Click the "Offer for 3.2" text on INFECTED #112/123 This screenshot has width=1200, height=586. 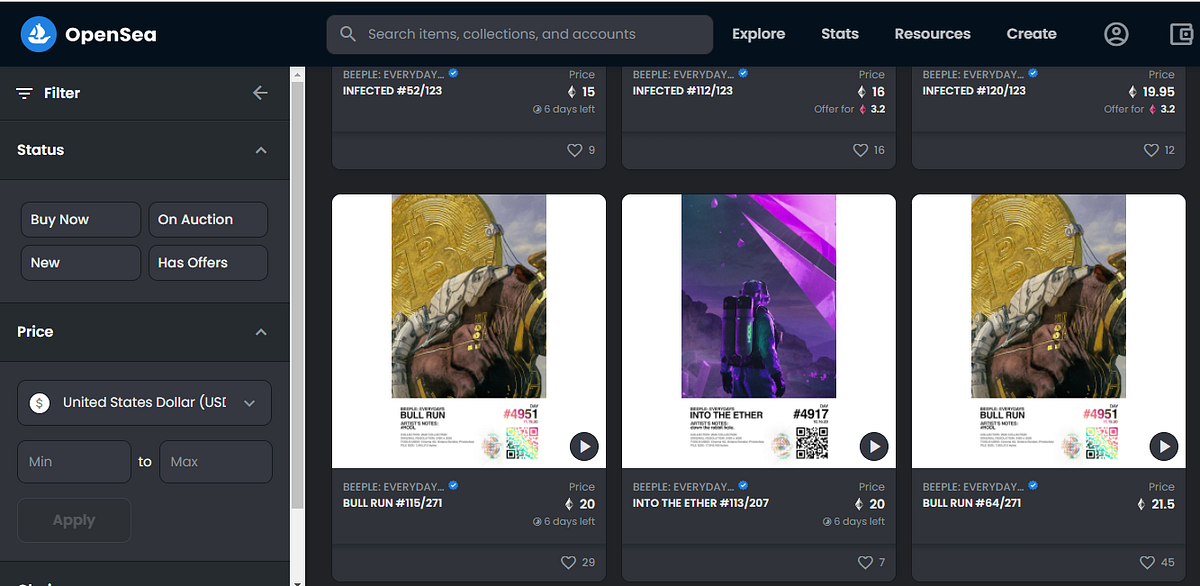pyautogui.click(x=850, y=109)
